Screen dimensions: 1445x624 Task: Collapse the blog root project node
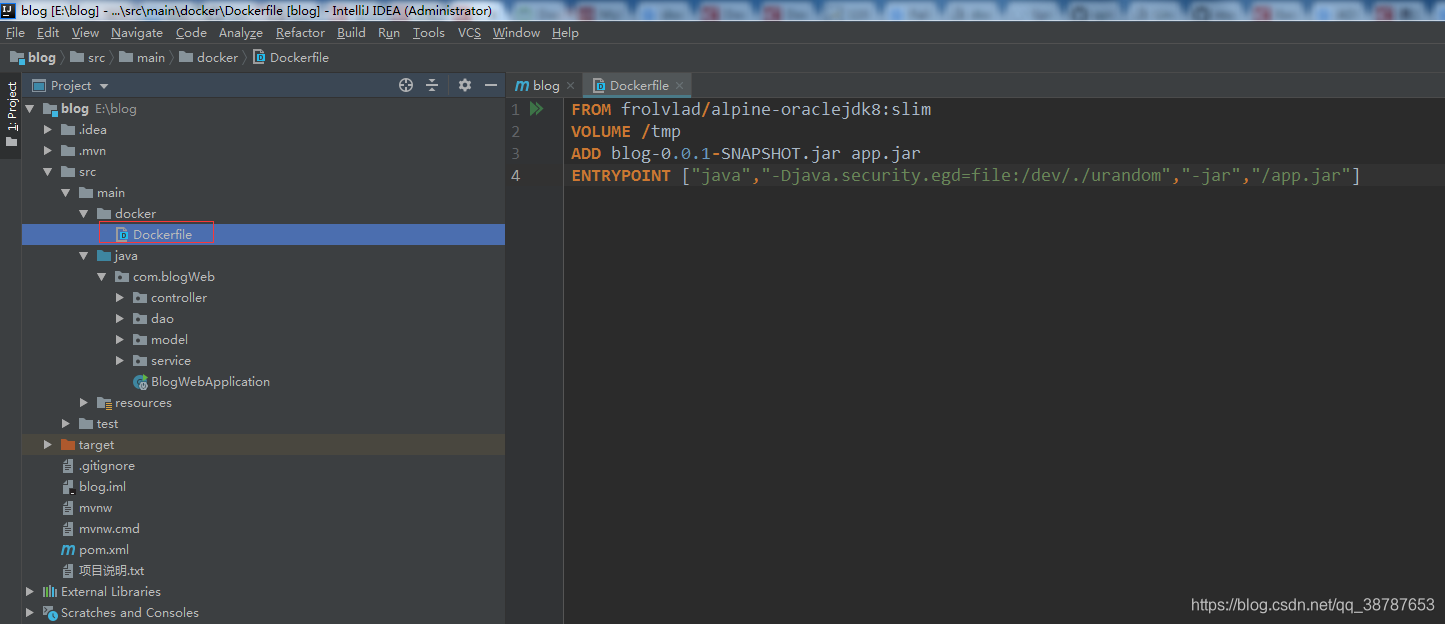tap(30, 109)
